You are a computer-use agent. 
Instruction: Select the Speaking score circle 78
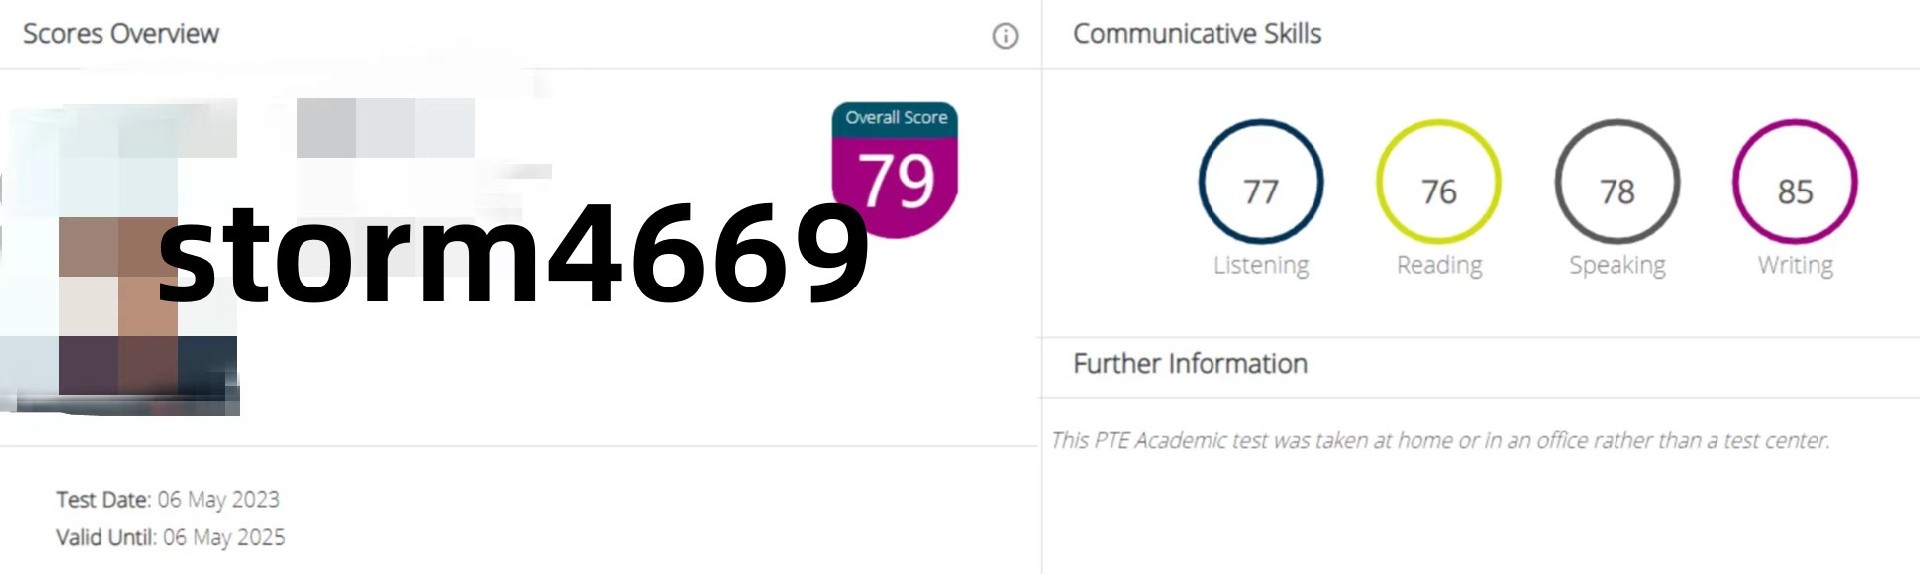(x=1617, y=182)
